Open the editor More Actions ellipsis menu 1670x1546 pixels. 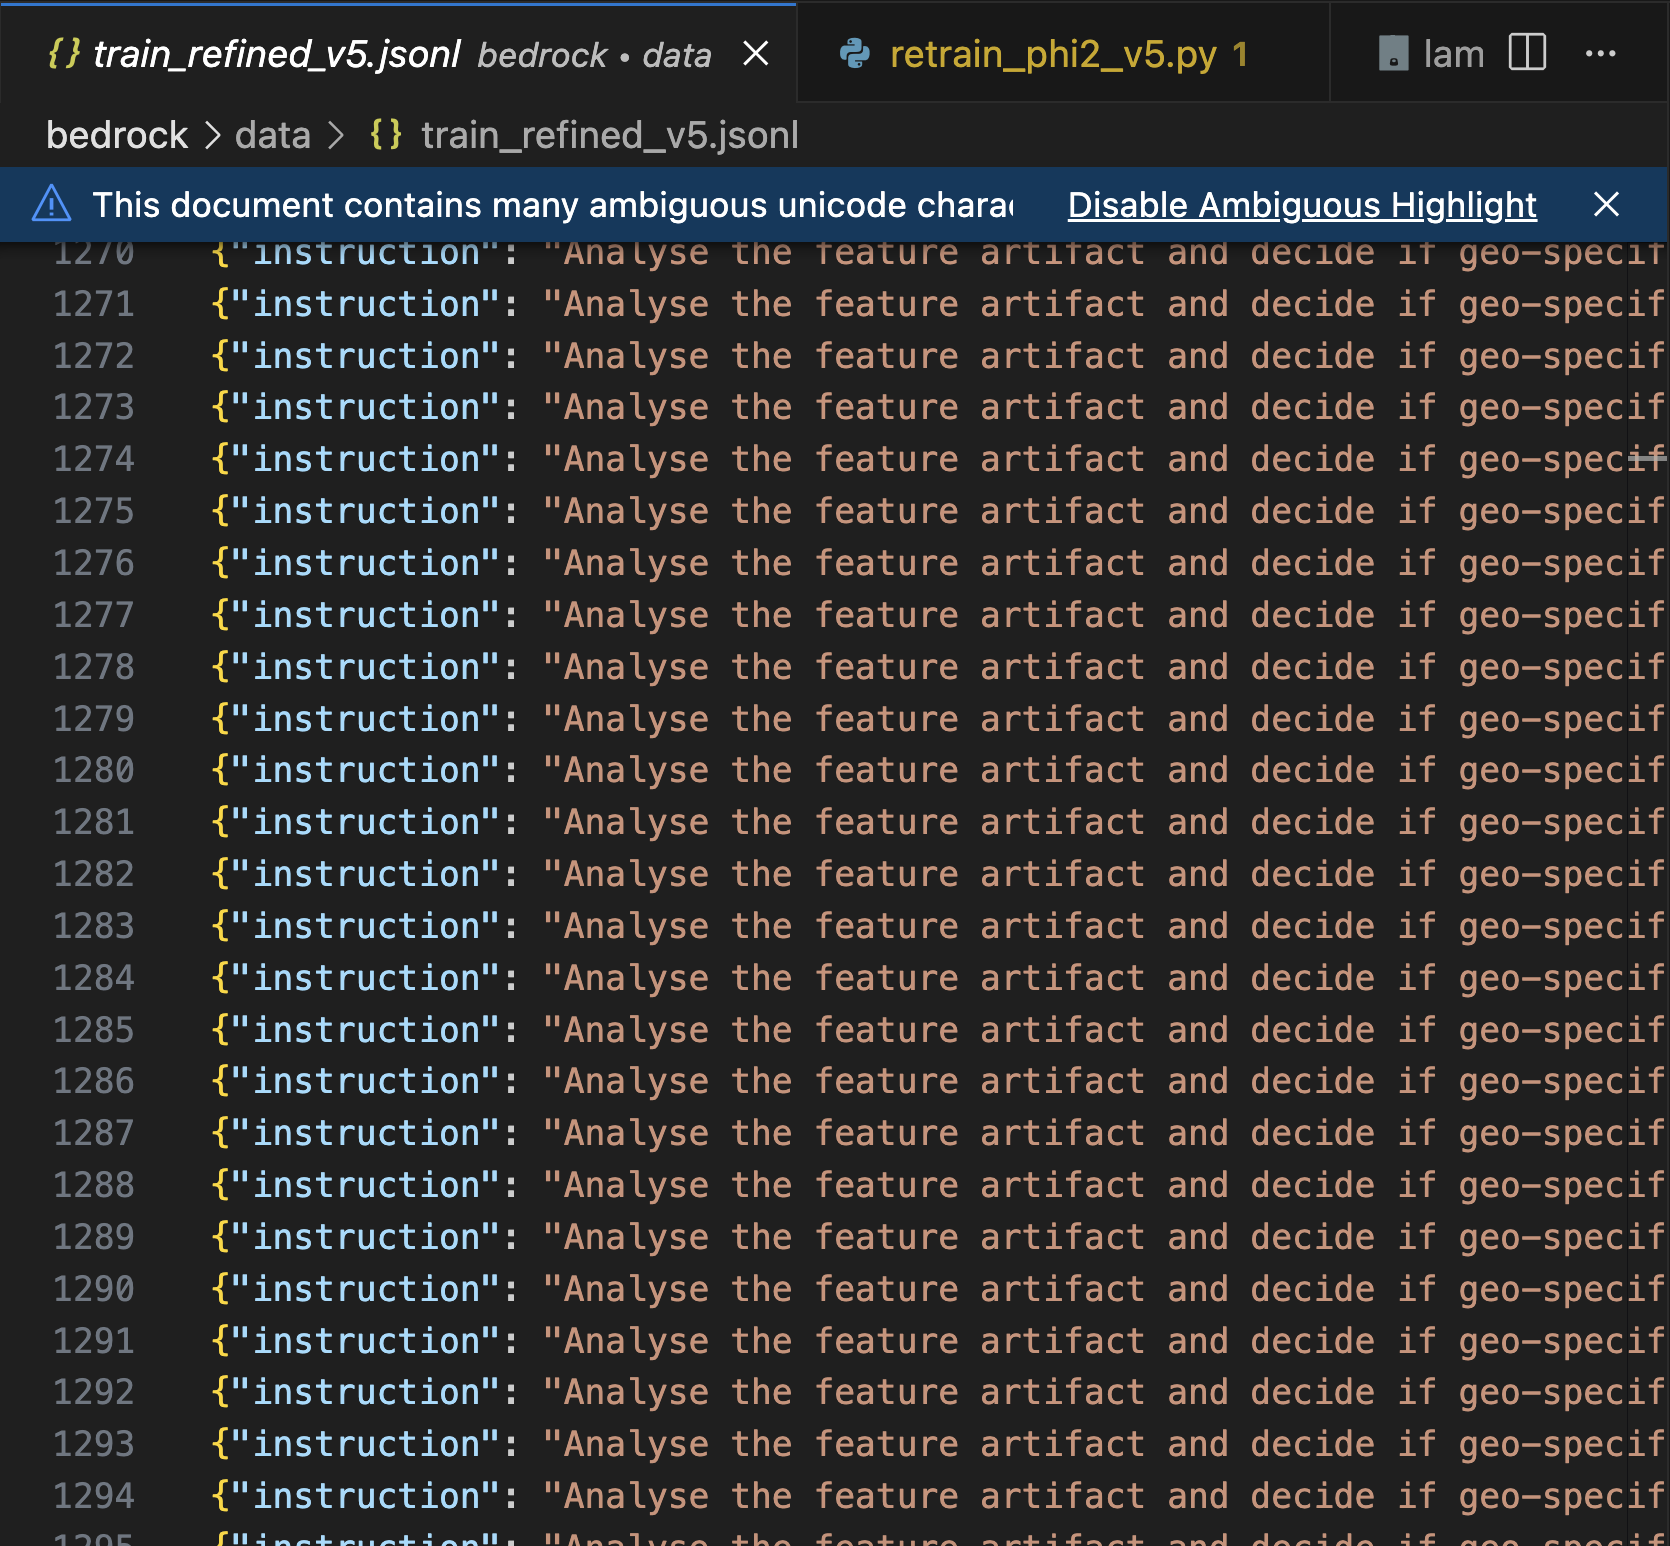click(x=1600, y=54)
